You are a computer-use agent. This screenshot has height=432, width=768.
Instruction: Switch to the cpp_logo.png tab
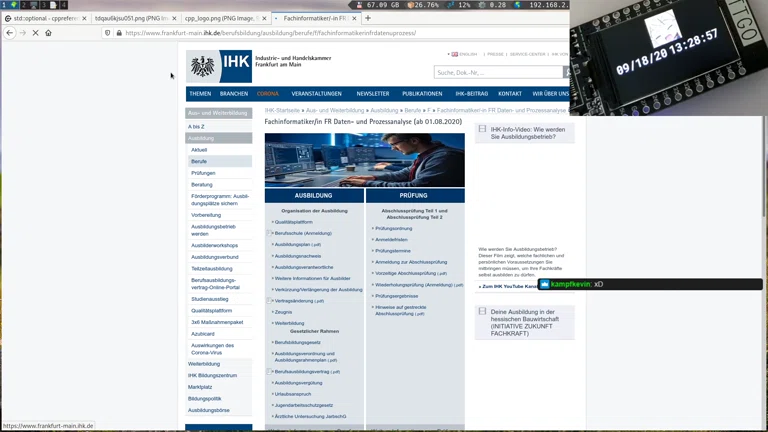click(220, 18)
